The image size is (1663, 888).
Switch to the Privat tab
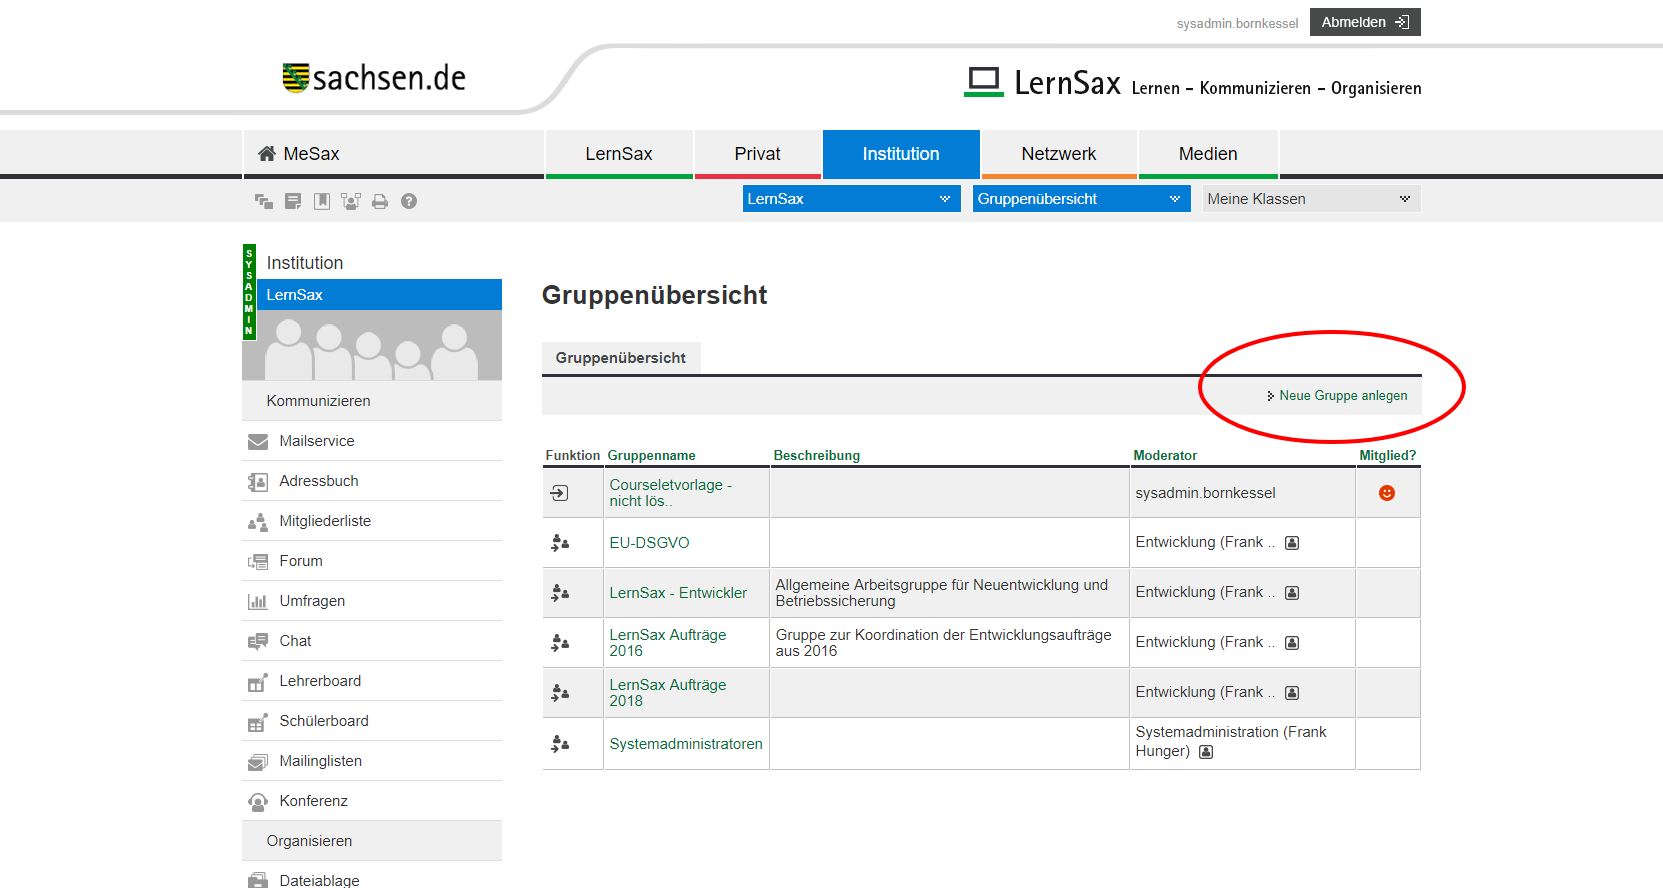pyautogui.click(x=757, y=154)
